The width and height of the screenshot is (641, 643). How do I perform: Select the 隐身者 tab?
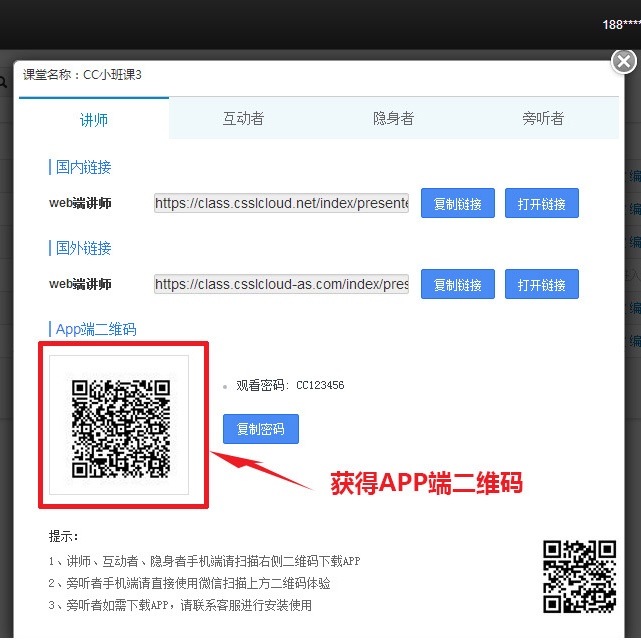pos(393,119)
